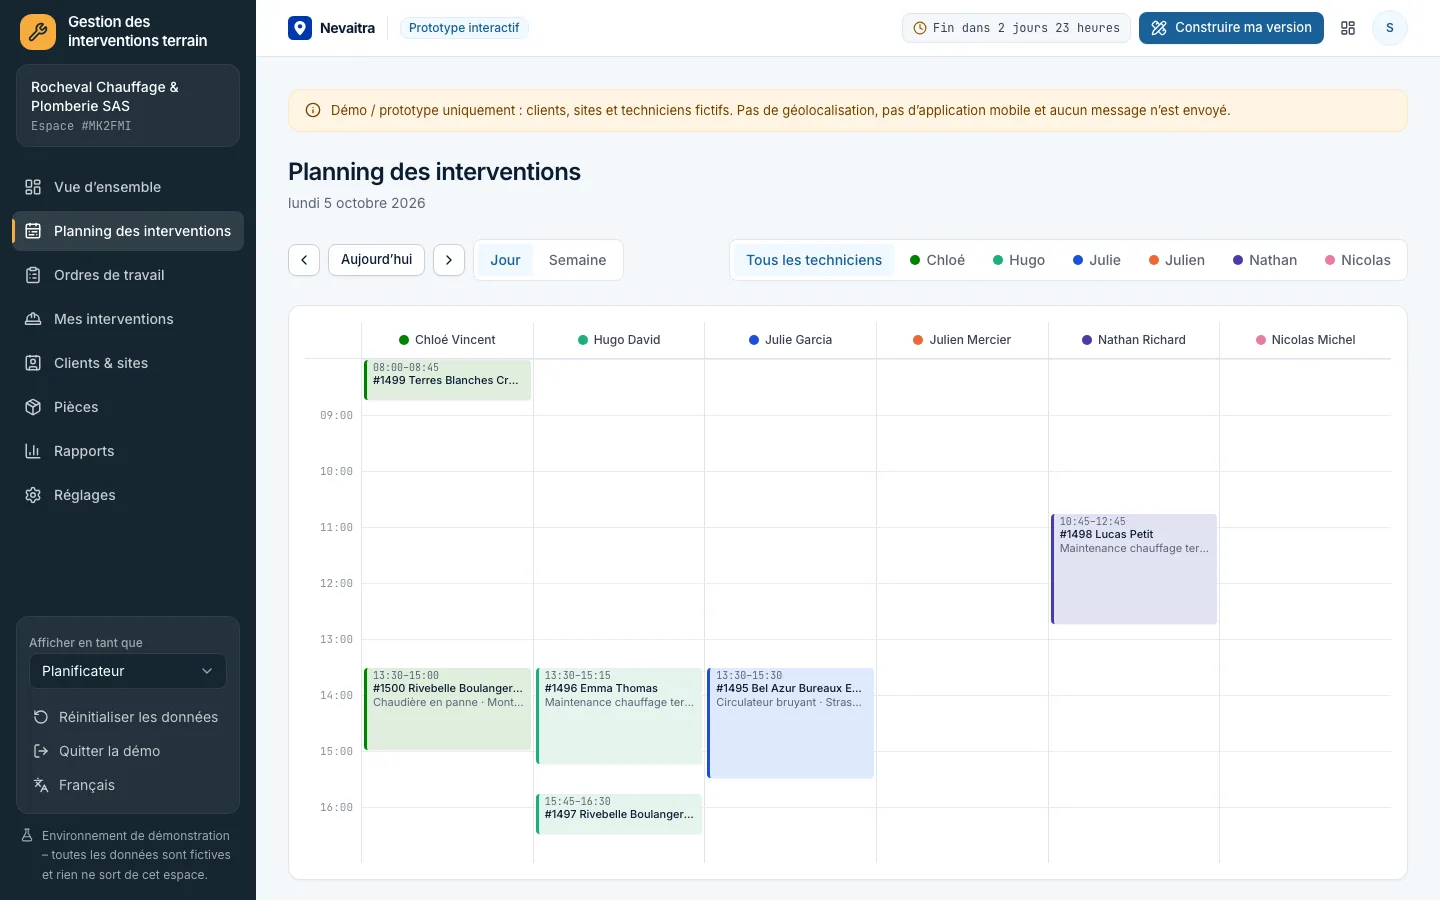Filter planning by technician Nathan
Screen dimensions: 1440x900
tap(1265, 260)
